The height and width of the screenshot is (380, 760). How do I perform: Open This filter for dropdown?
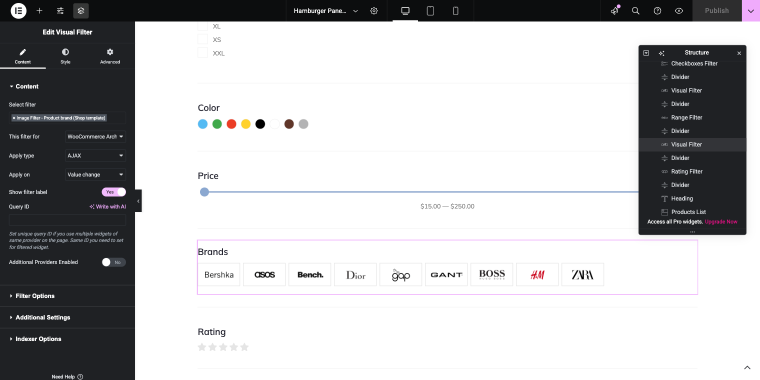pos(95,137)
